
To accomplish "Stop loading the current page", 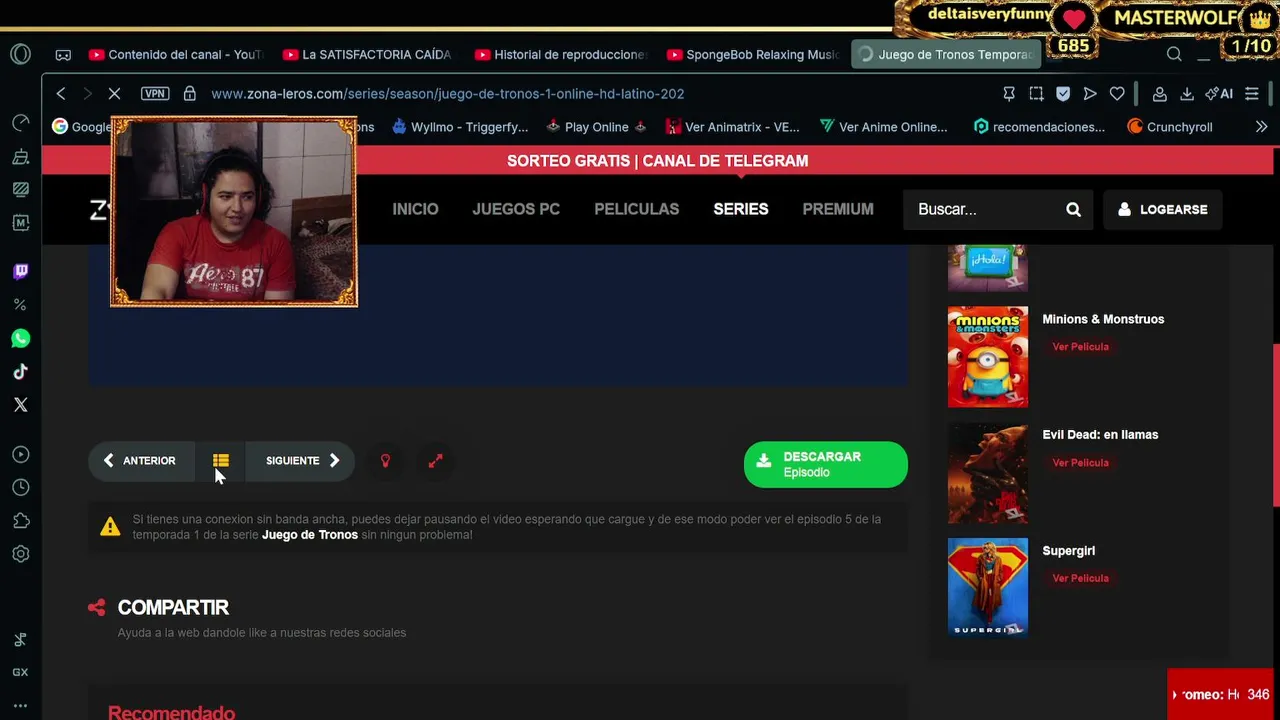I will [114, 94].
